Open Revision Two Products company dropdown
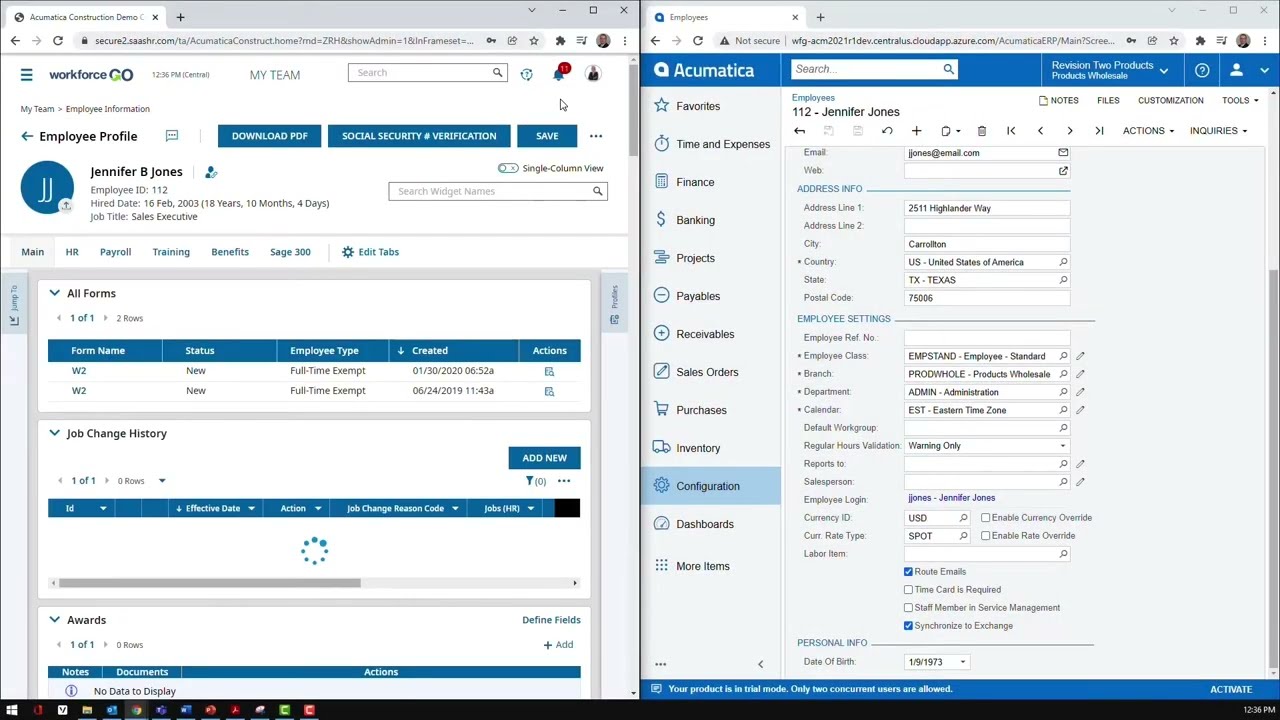Viewport: 1280px width, 720px height. point(1109,70)
